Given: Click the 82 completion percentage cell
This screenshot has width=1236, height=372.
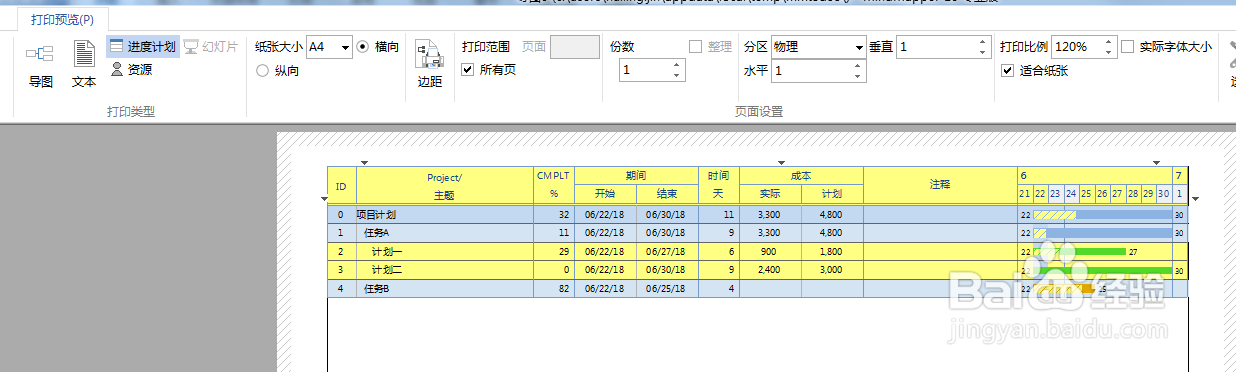Looking at the screenshot, I should [x=553, y=288].
